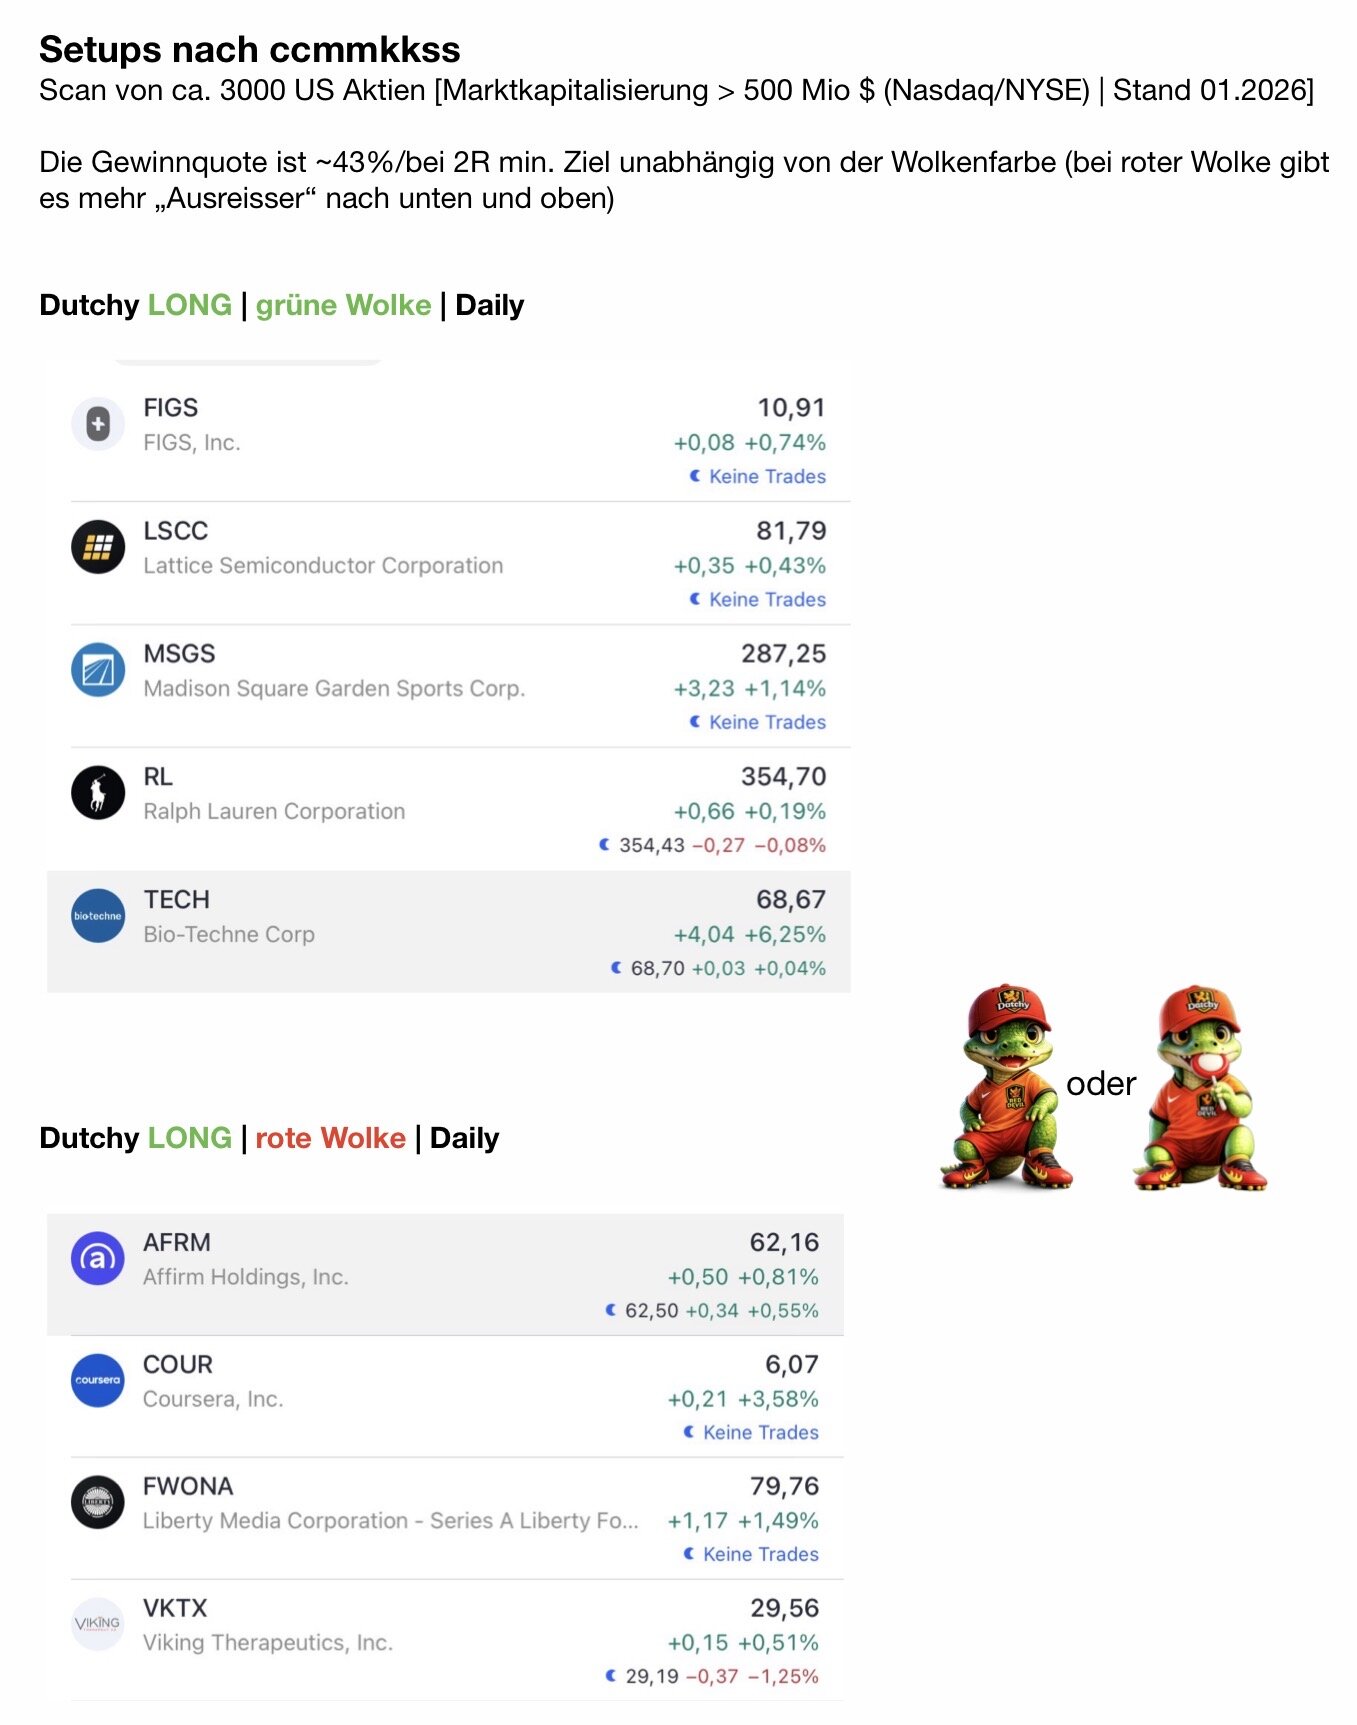Click the Lattice Semiconductor logo icon

(98, 547)
